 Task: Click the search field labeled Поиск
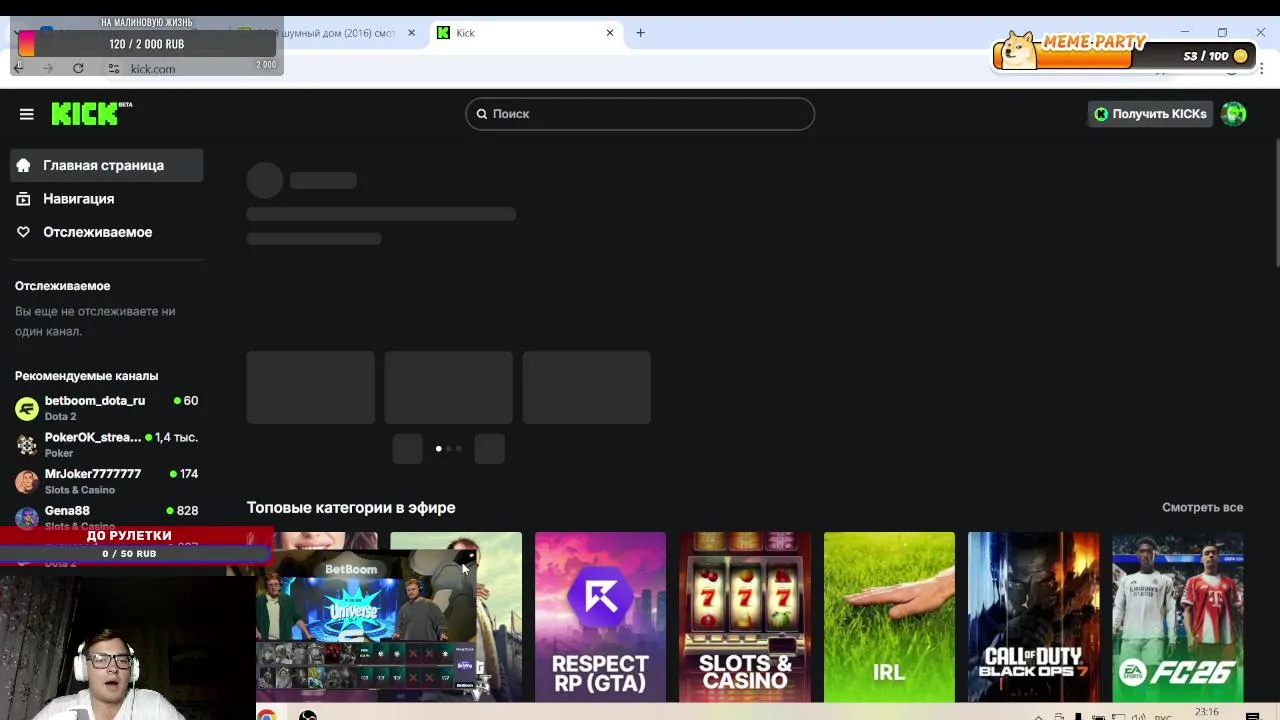pos(640,114)
